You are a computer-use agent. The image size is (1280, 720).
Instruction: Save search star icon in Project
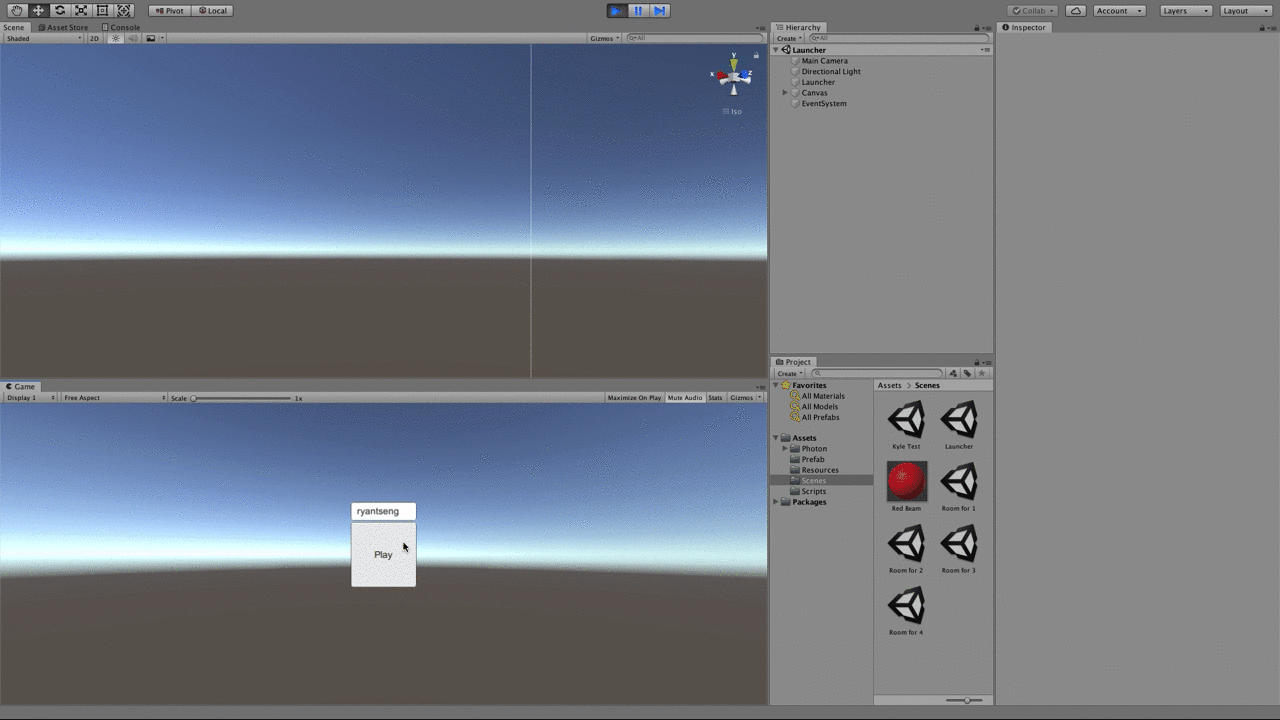981,373
